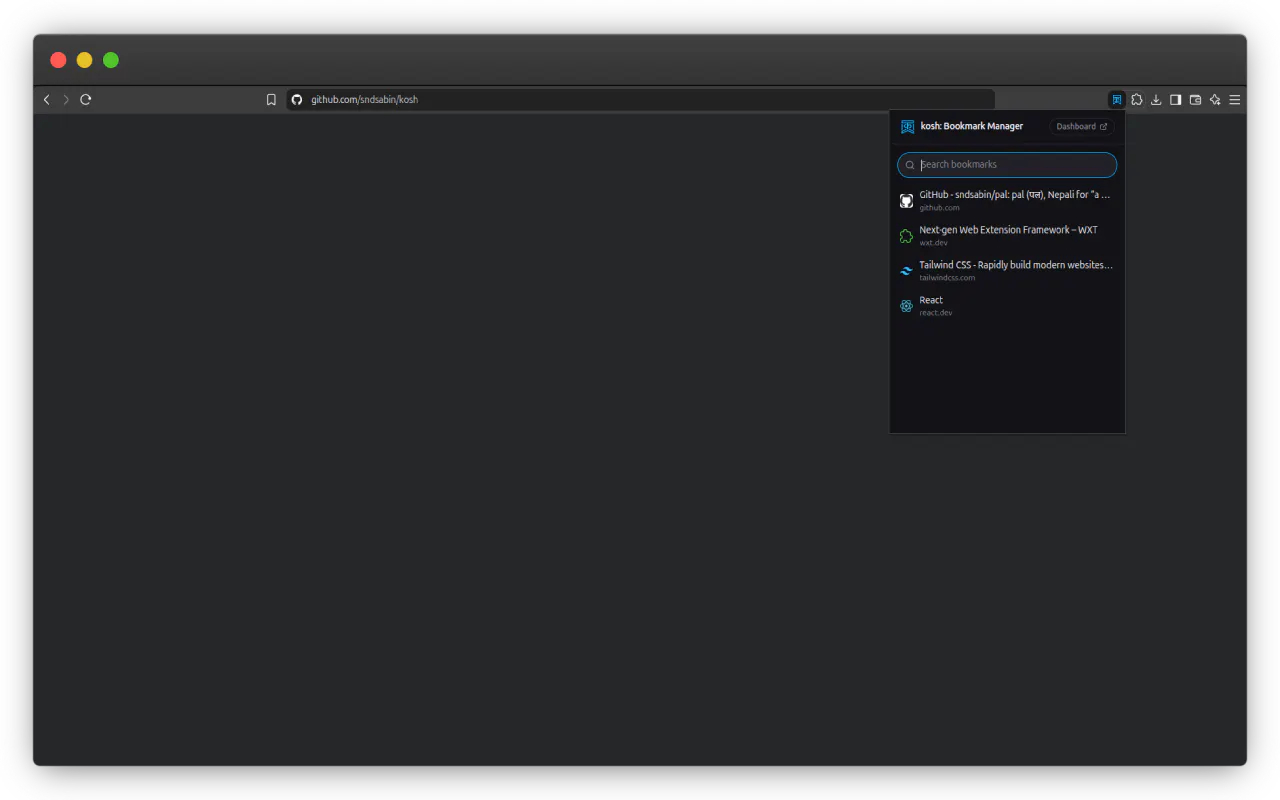Click the GitHub site icon in the address bar
The width and height of the screenshot is (1280, 800).
click(x=297, y=100)
